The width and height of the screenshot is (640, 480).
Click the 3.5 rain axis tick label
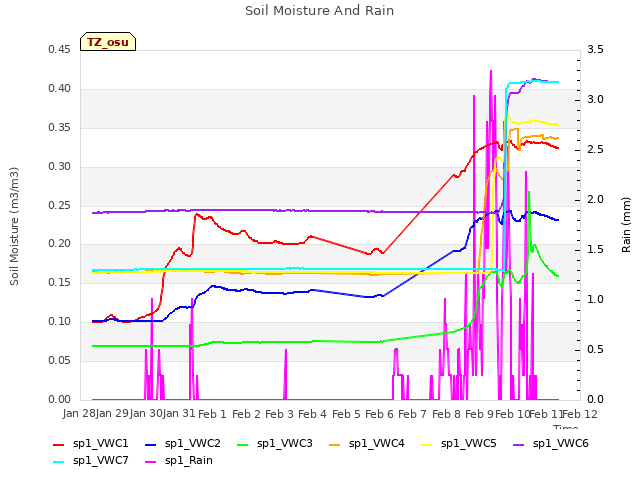pos(595,49)
